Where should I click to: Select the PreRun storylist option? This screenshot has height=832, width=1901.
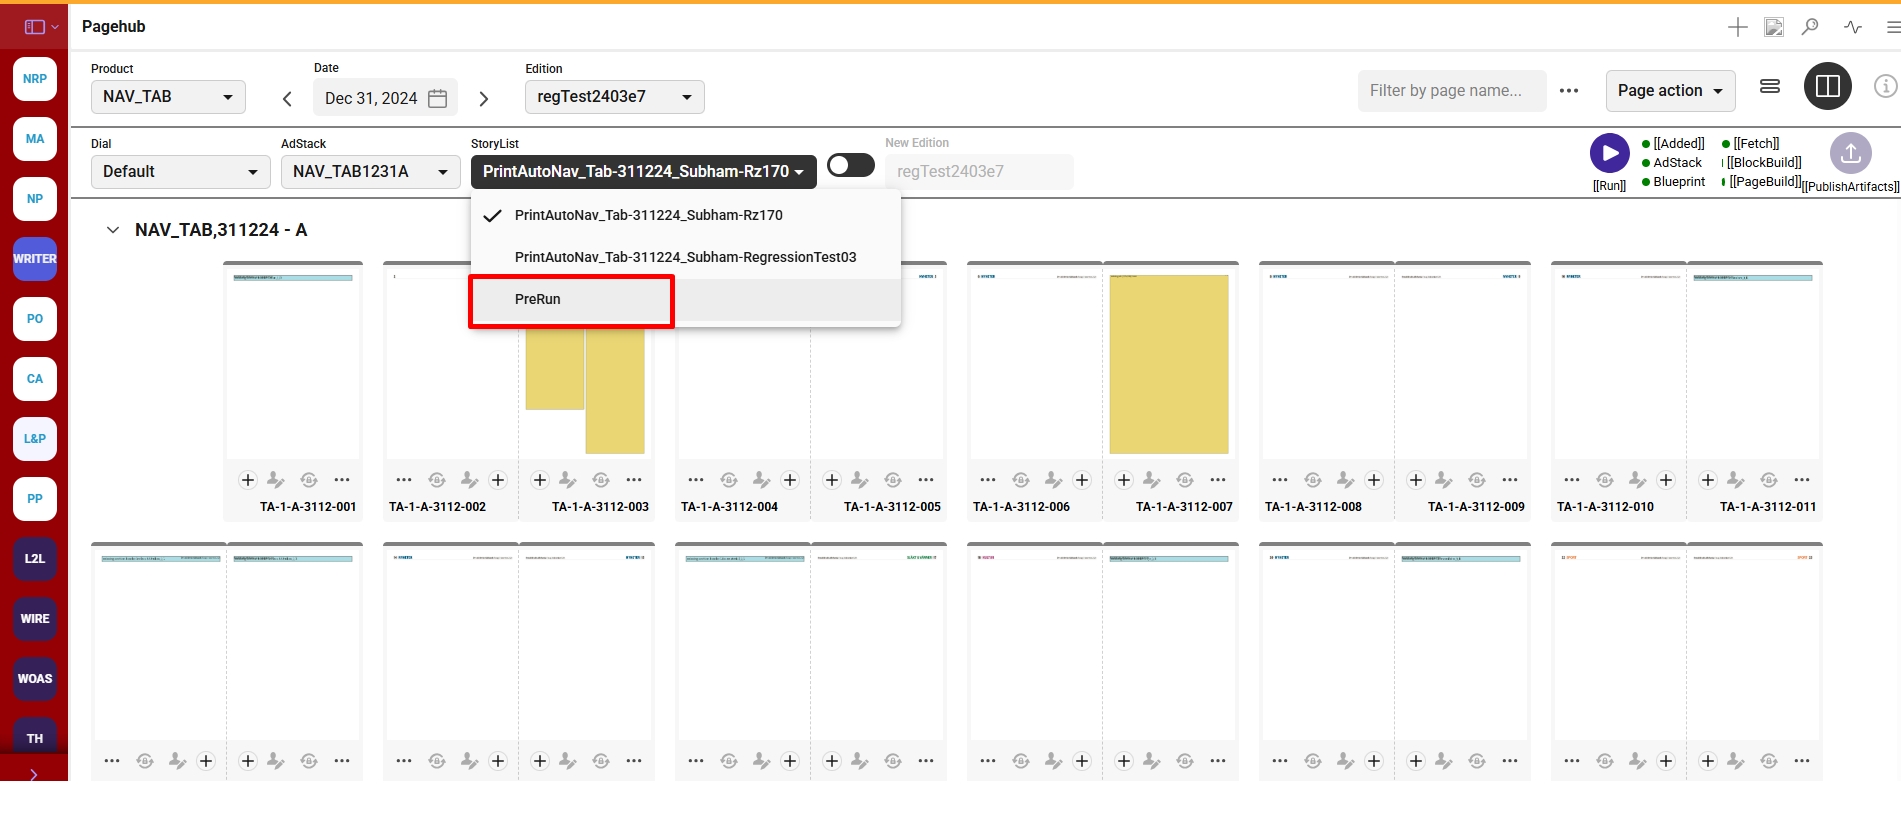[538, 300]
